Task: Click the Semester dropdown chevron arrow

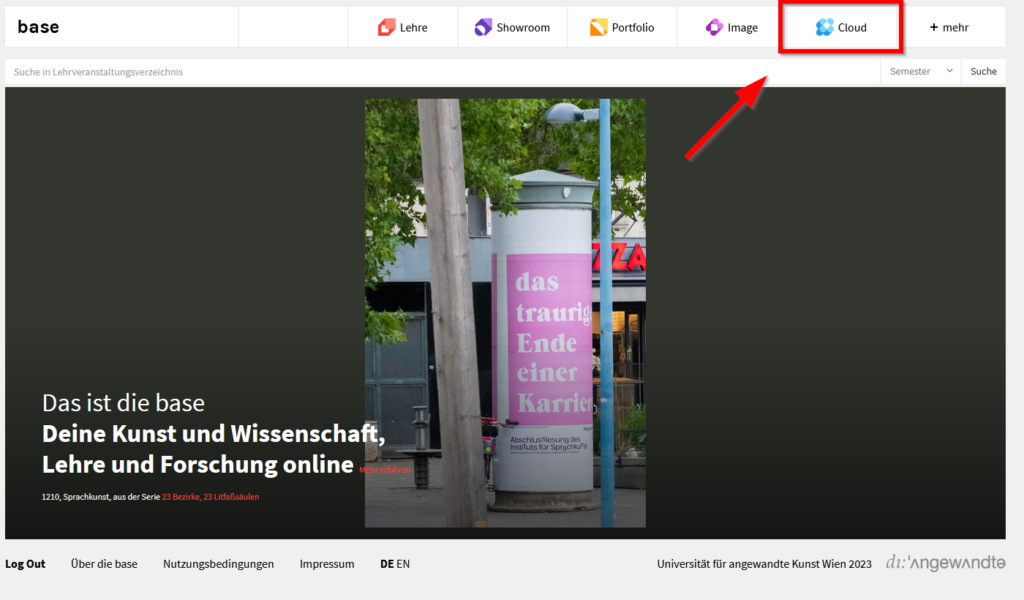Action: tap(949, 72)
